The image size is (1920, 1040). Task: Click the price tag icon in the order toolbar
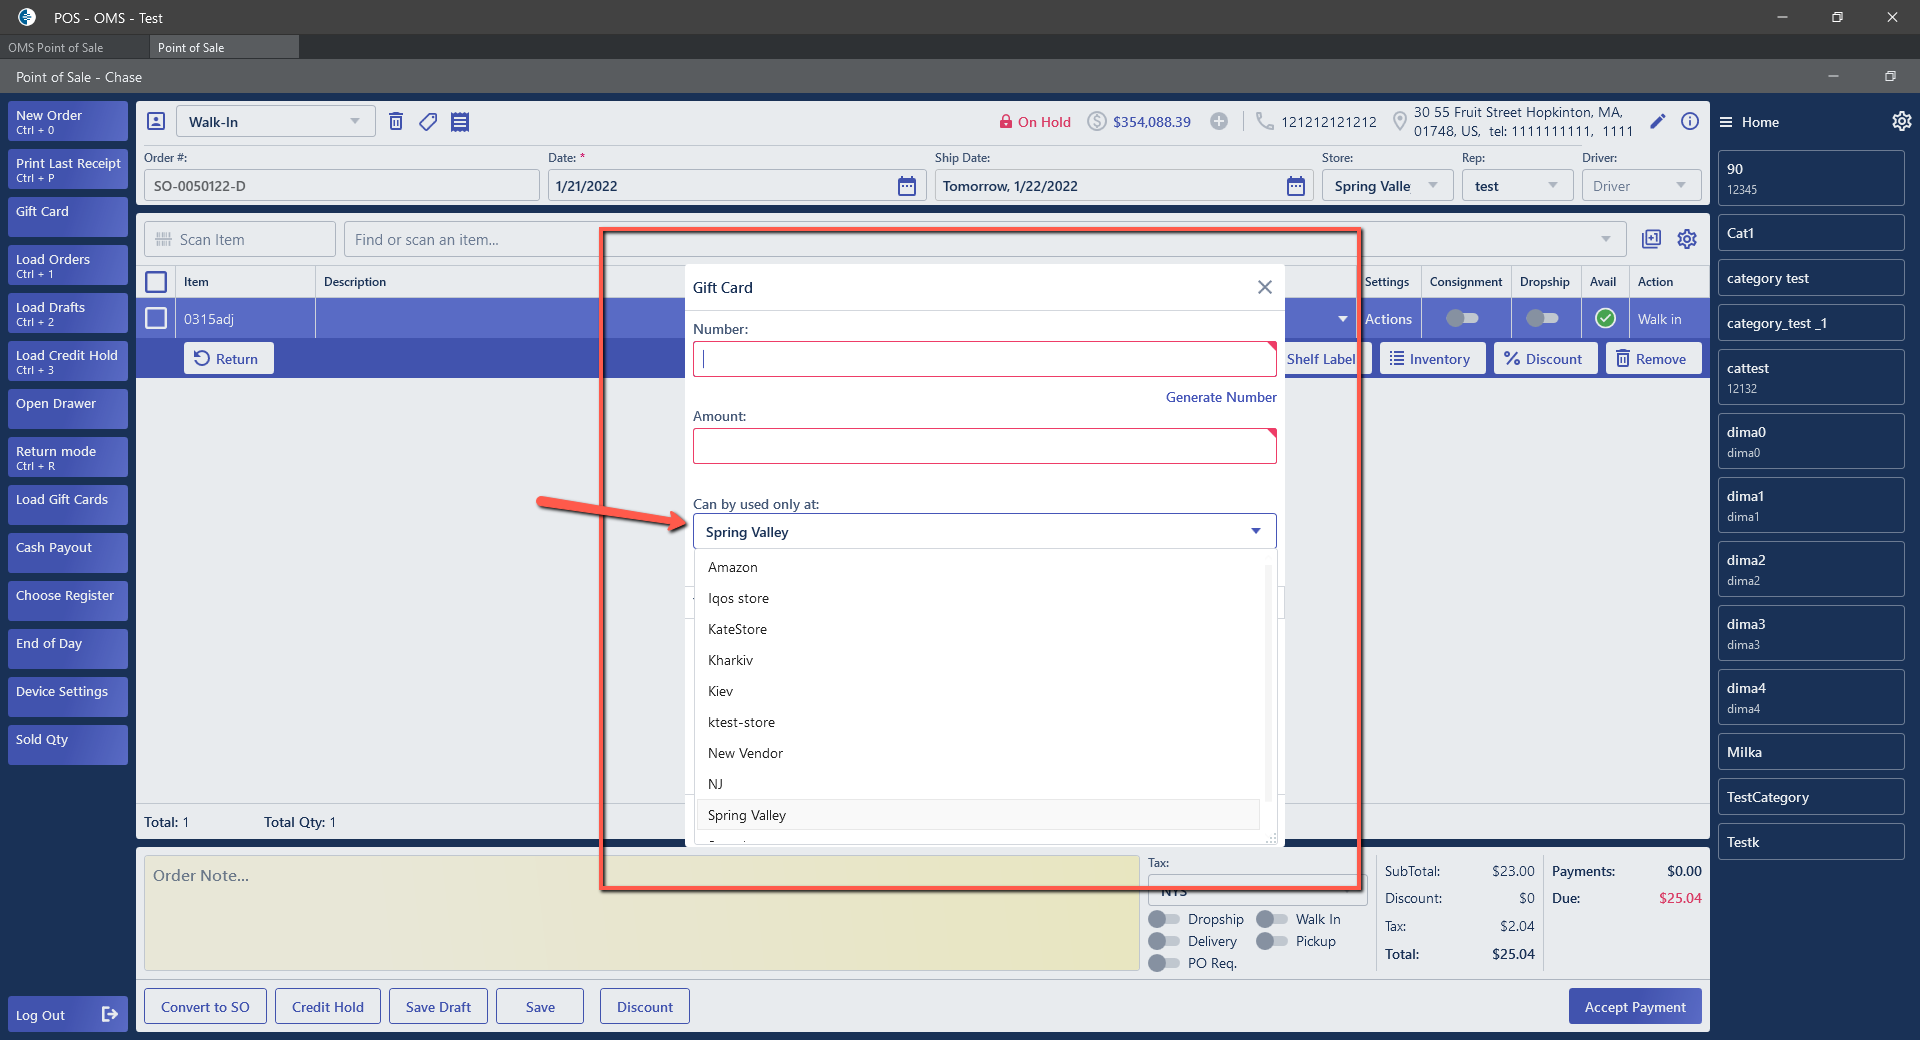(x=428, y=121)
